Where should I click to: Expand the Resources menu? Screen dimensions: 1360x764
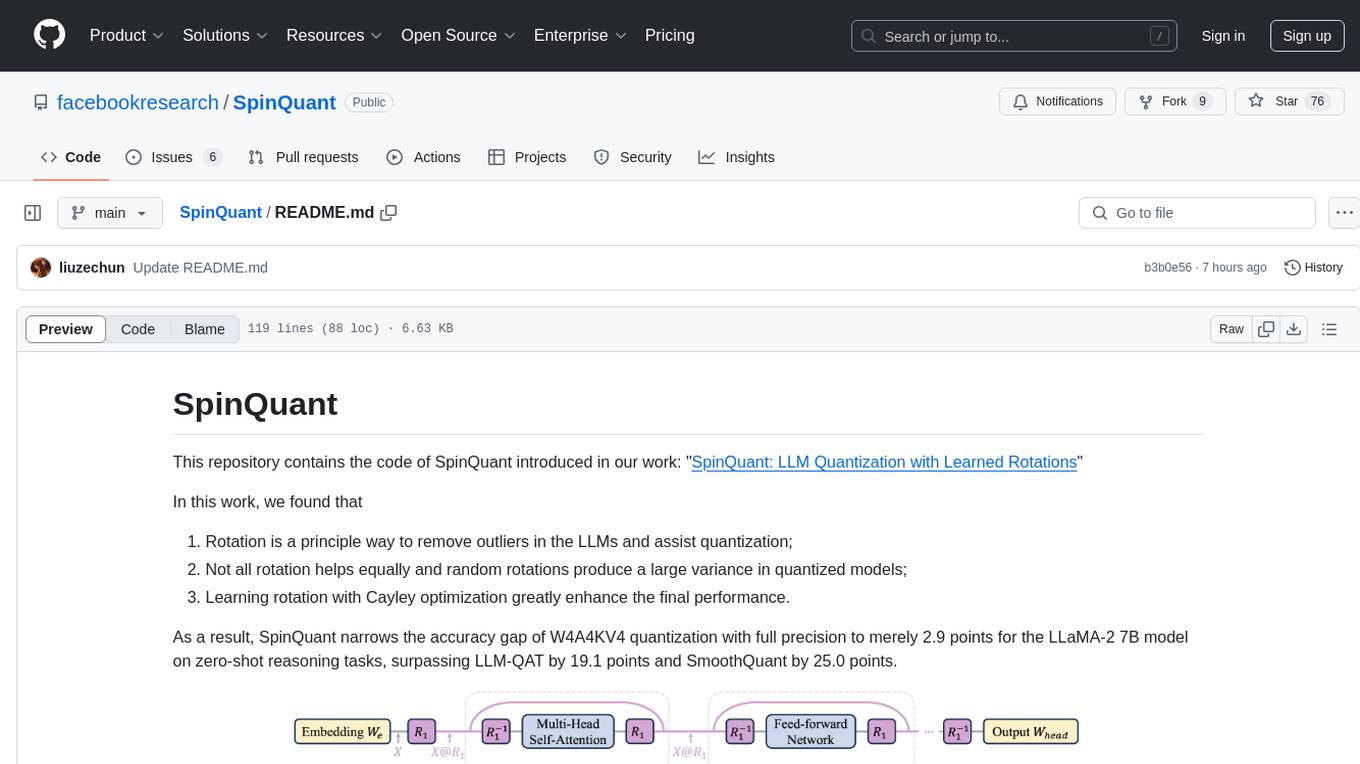coord(334,35)
